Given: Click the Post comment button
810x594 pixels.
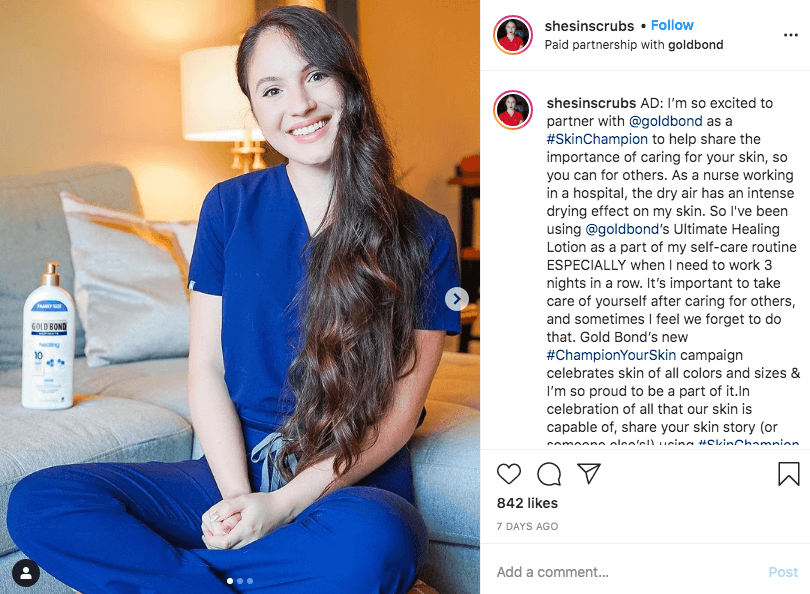Looking at the screenshot, I should 783,572.
